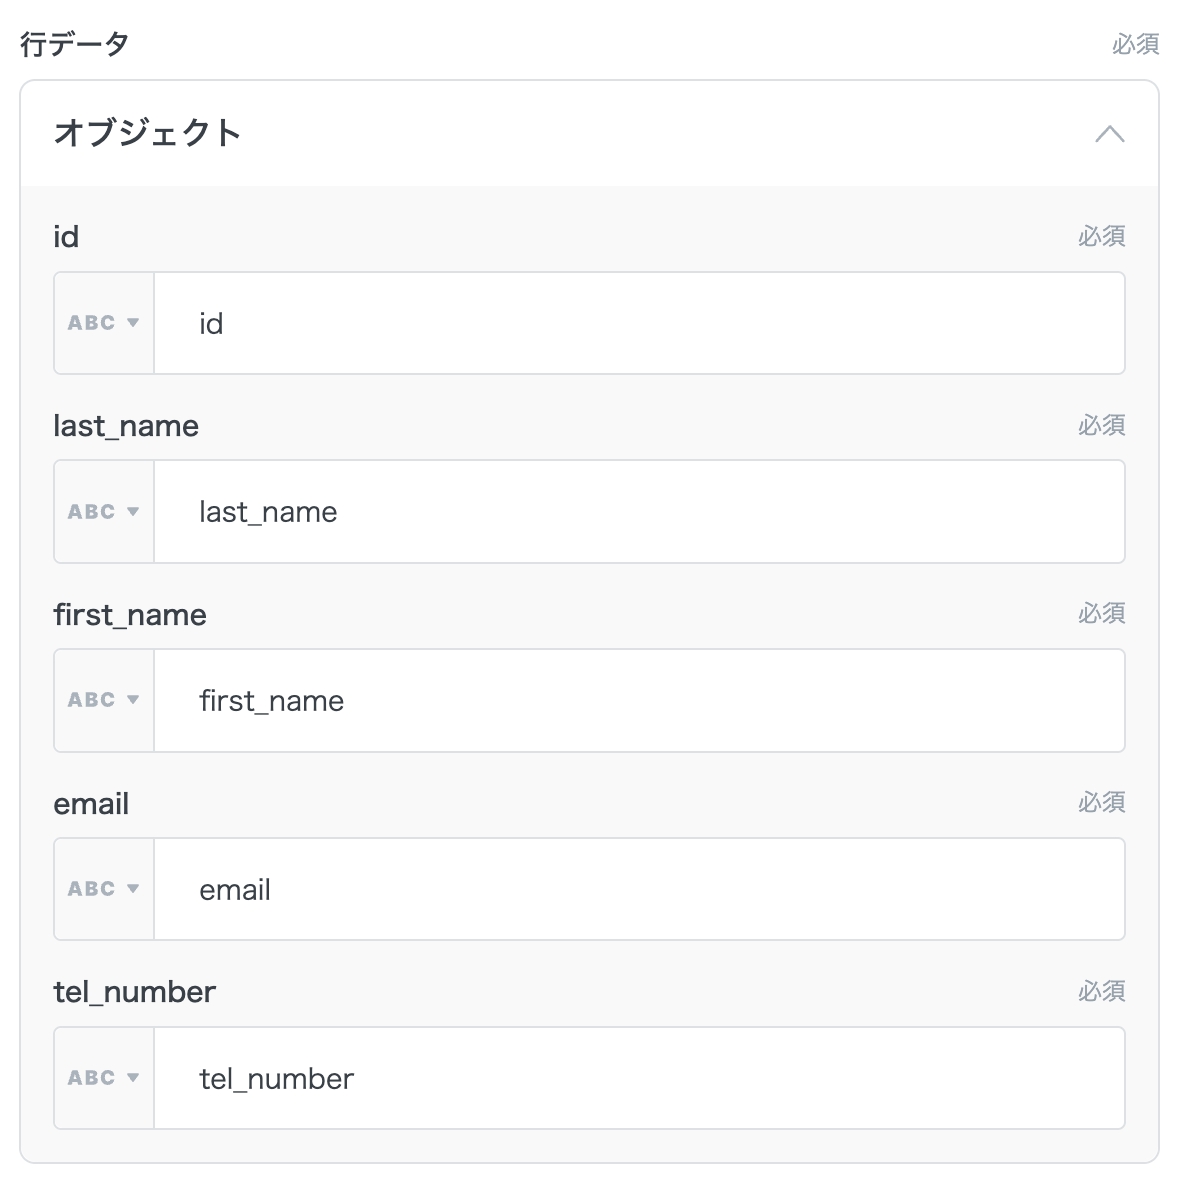The height and width of the screenshot is (1180, 1178).
Task: Open the ABC type dropdown for last_name
Action: click(x=103, y=512)
